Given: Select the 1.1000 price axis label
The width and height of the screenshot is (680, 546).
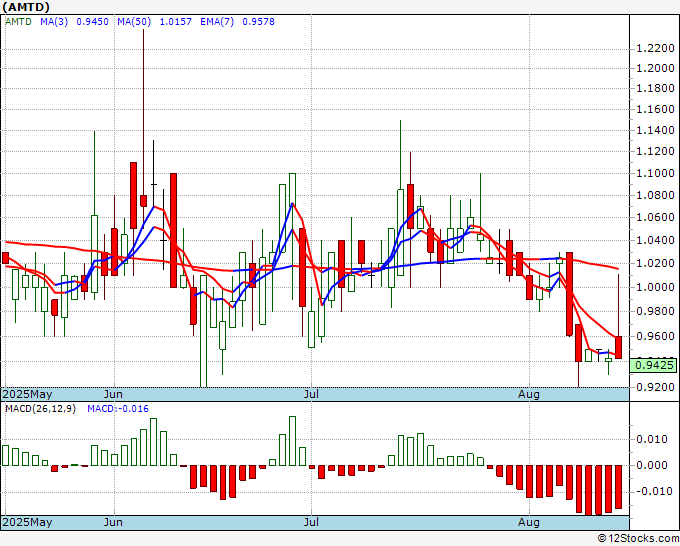Looking at the screenshot, I should click(x=655, y=173).
